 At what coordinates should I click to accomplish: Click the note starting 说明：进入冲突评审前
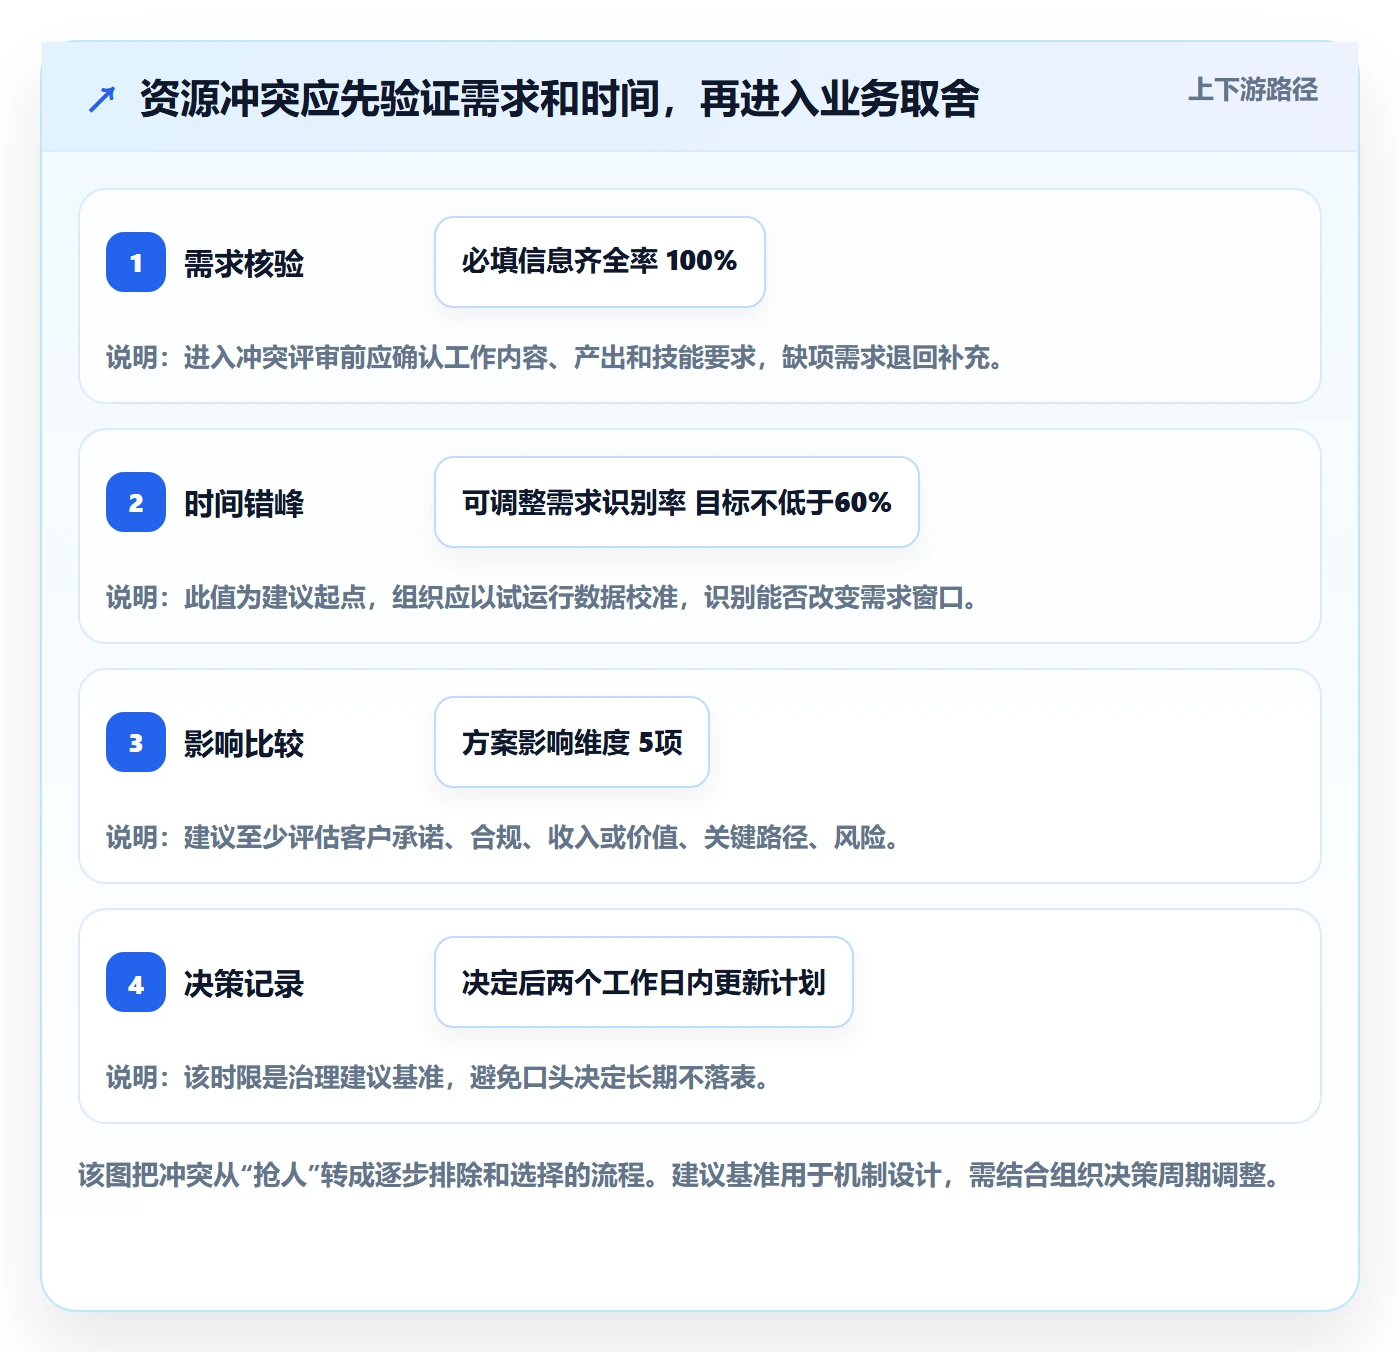coord(556,357)
